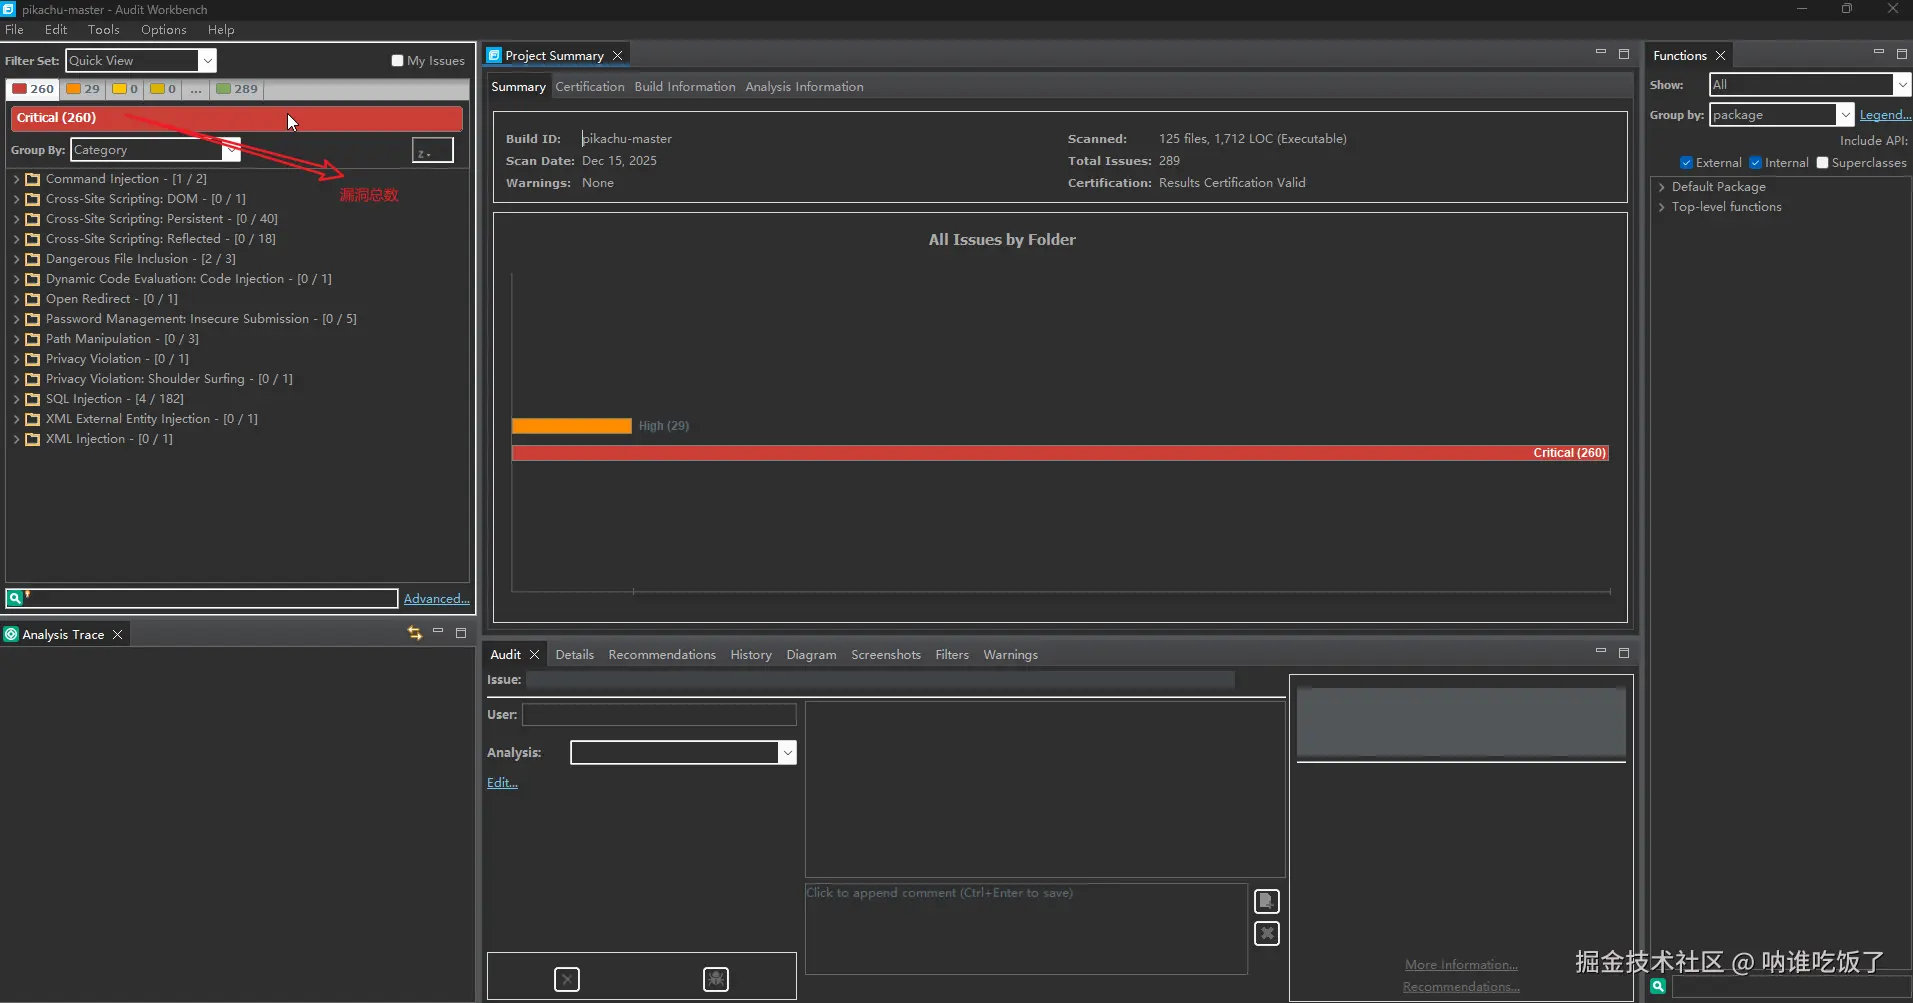Expand the Cross-Site Scripting: Persistent category
The height and width of the screenshot is (1003, 1913).
16,219
